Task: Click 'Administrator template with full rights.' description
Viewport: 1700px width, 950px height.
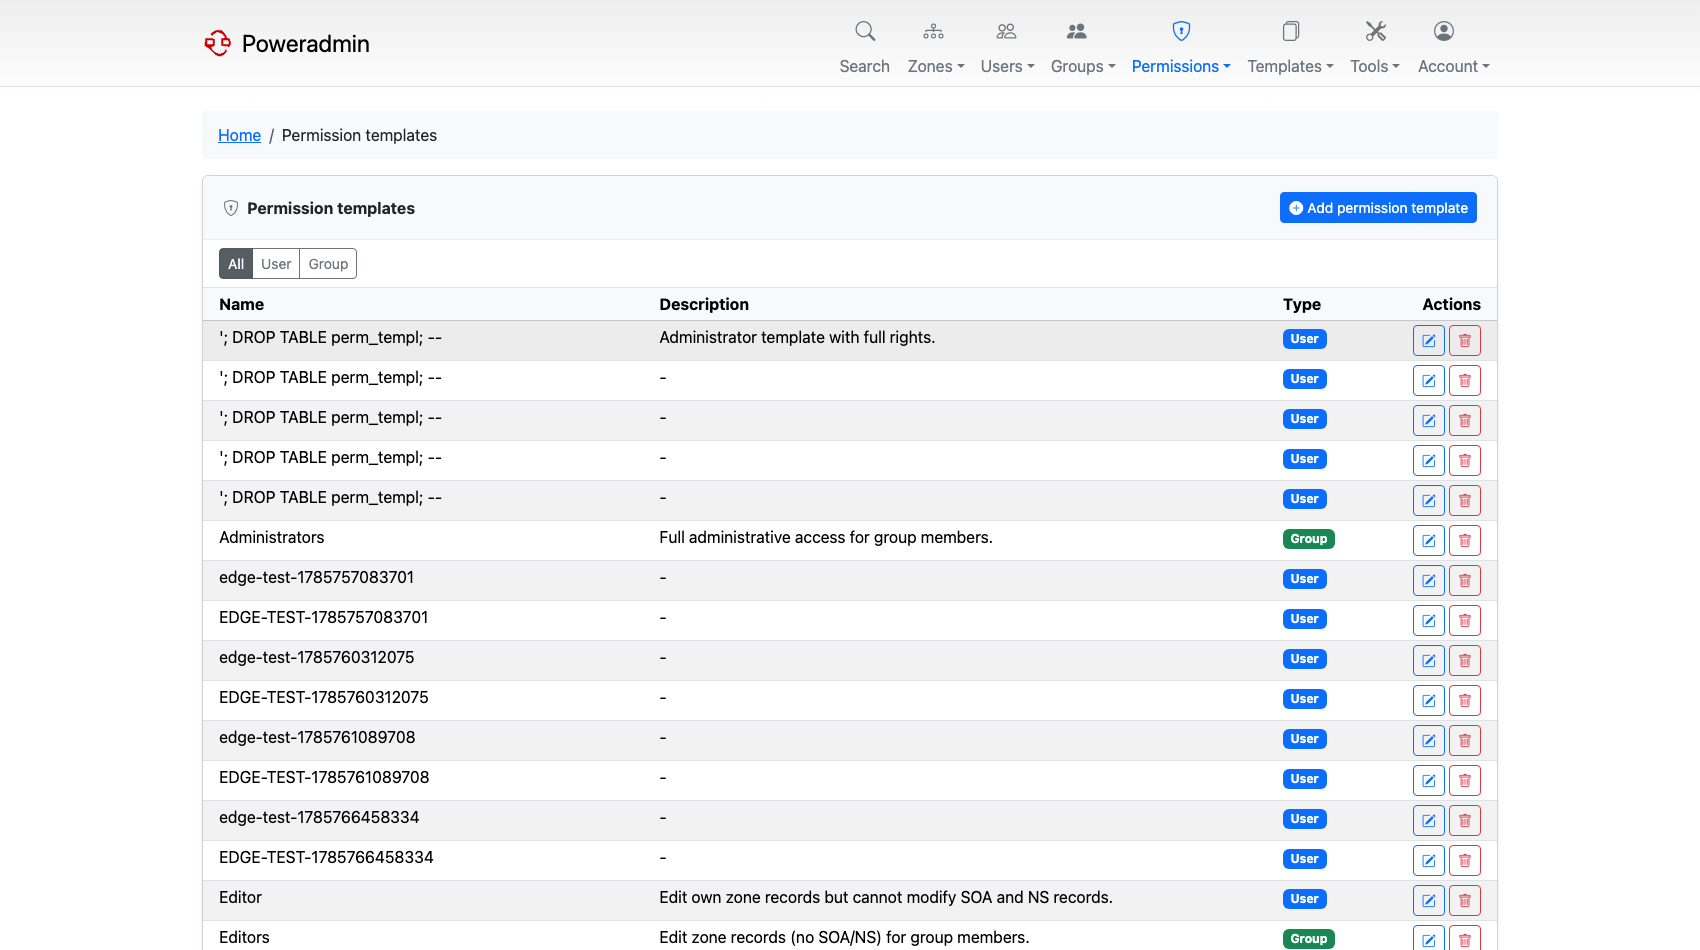Action: click(x=797, y=338)
